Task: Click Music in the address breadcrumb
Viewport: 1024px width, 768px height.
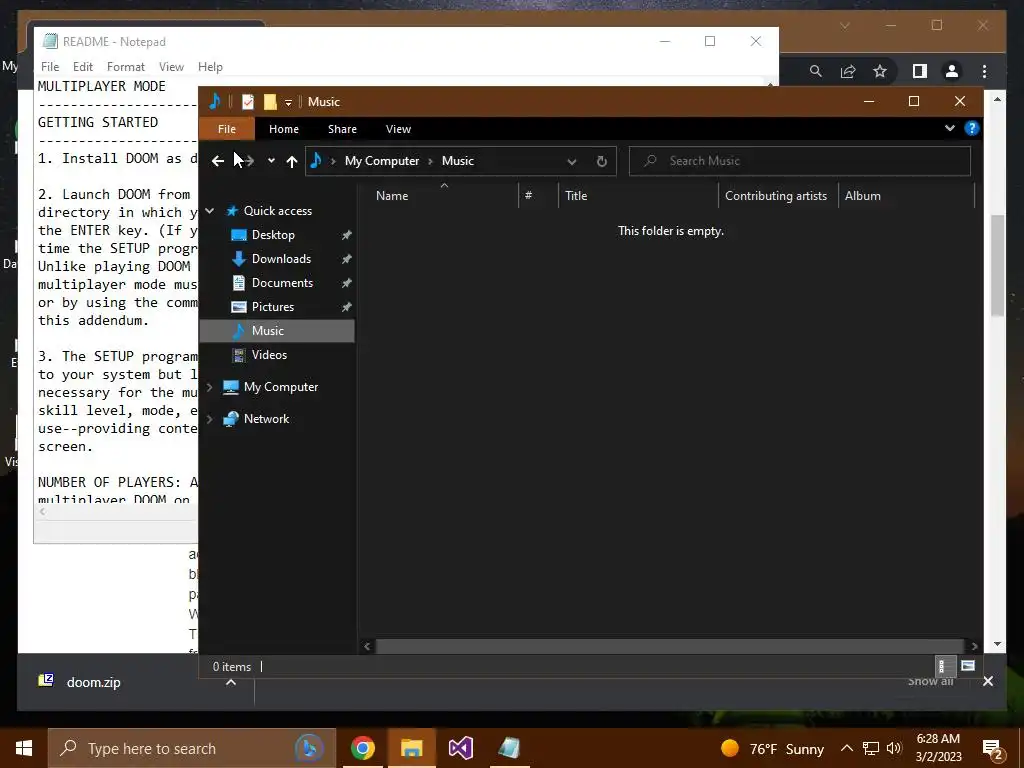Action: click(458, 161)
